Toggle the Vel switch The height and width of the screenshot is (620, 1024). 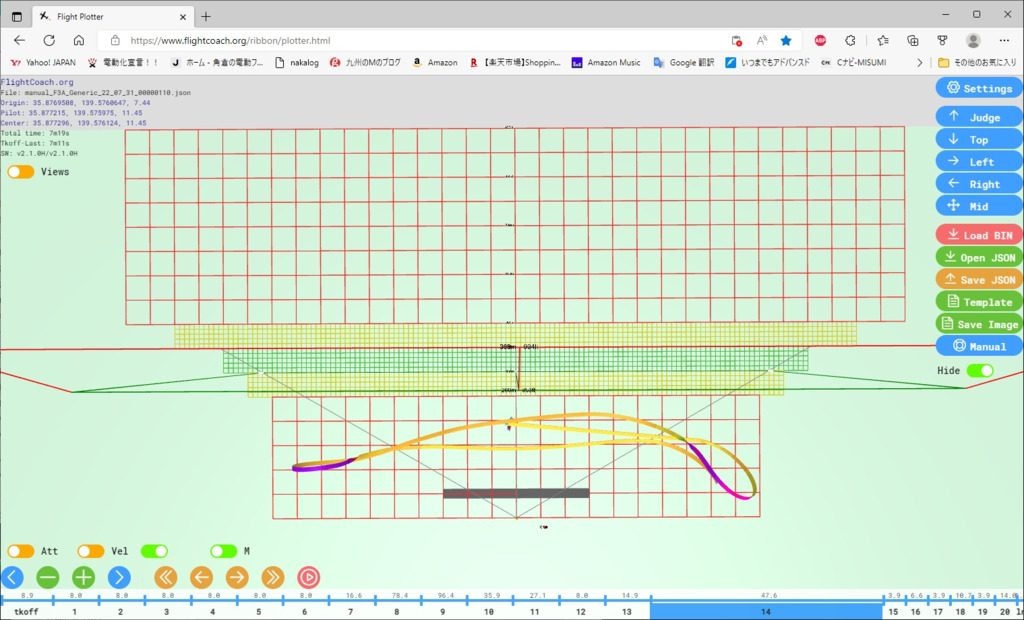[x=91, y=551]
